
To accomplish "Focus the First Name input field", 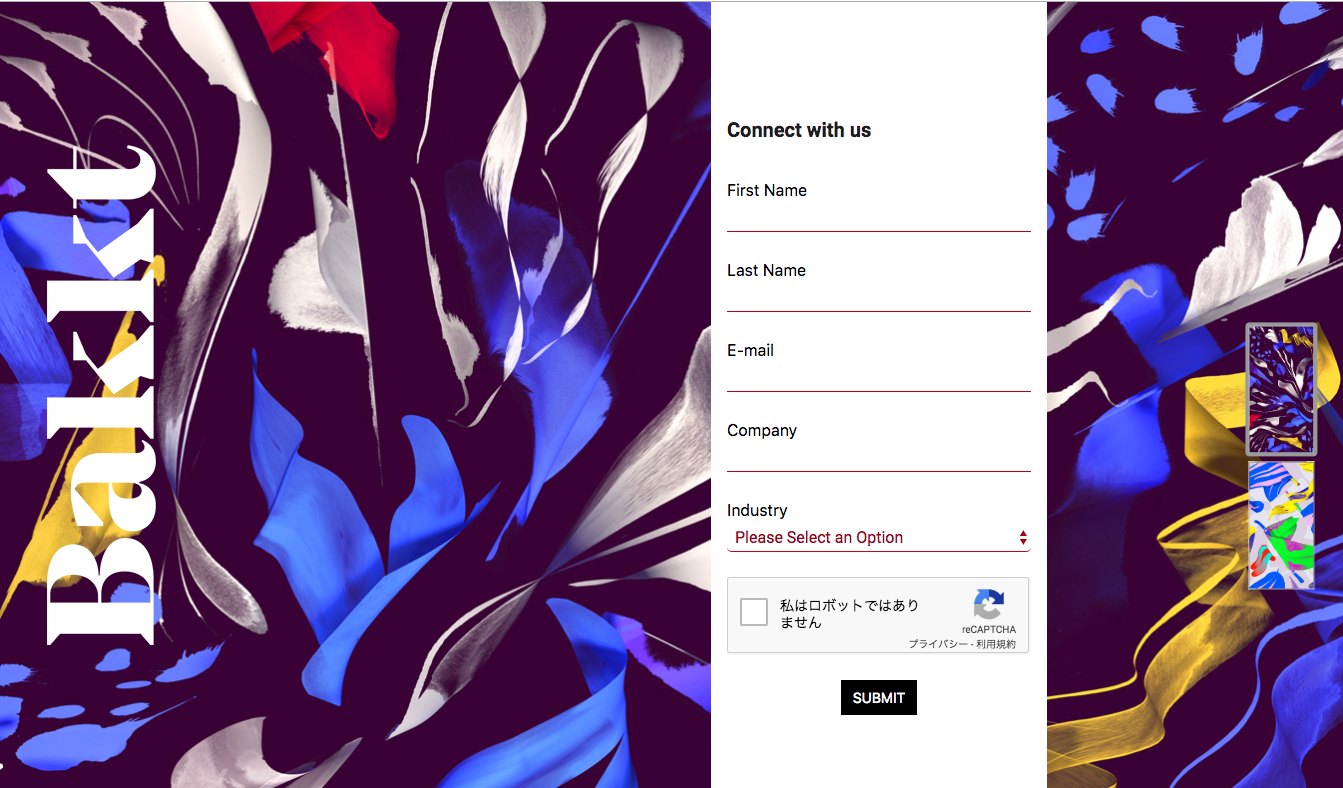I will click(x=878, y=218).
